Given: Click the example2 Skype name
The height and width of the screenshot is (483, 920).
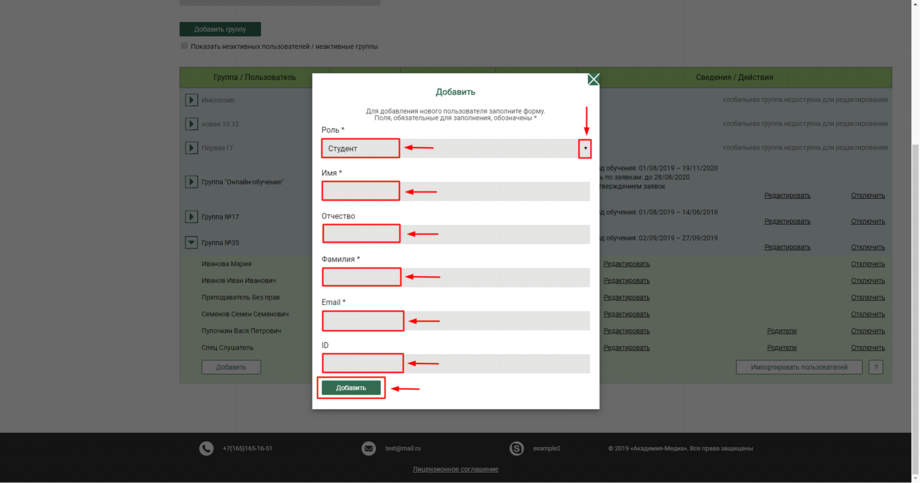Looking at the screenshot, I should 546,448.
